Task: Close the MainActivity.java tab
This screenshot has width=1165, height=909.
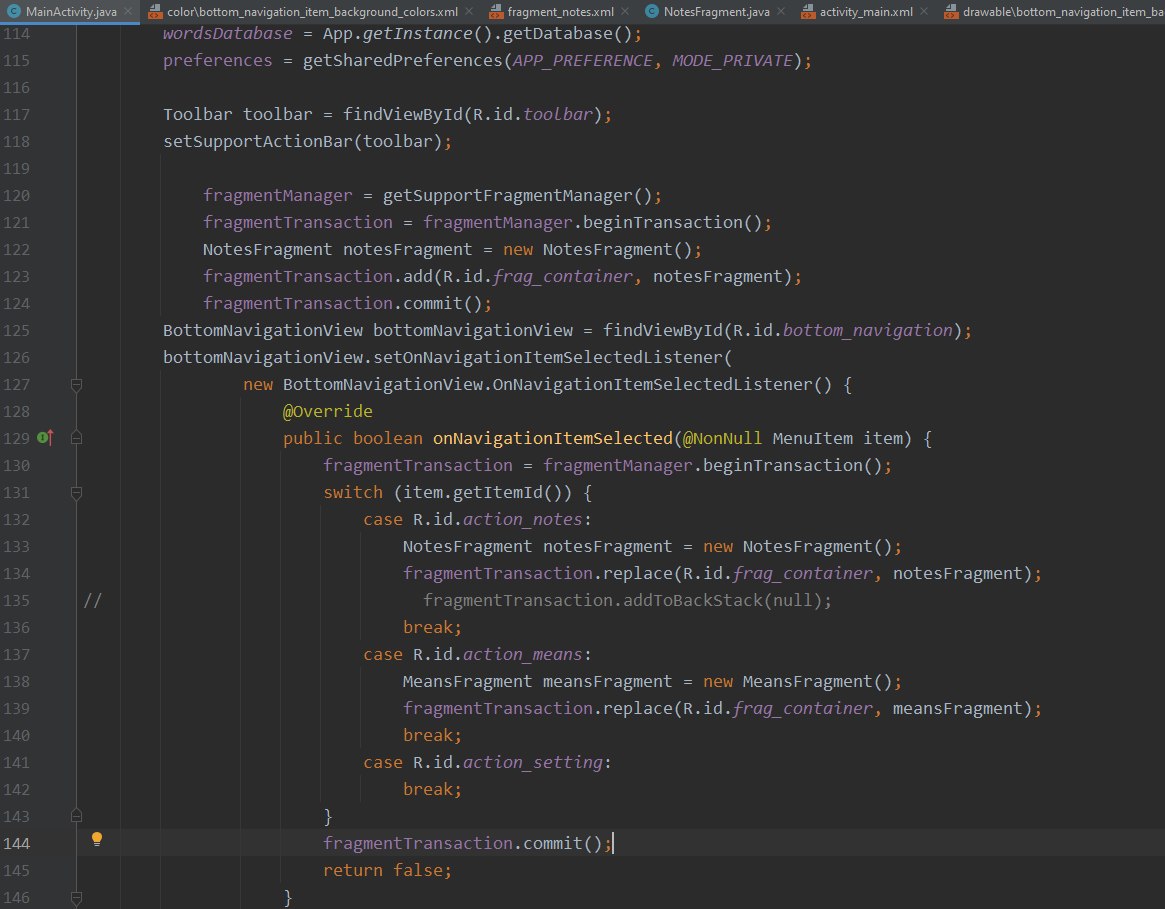Action: tap(128, 11)
